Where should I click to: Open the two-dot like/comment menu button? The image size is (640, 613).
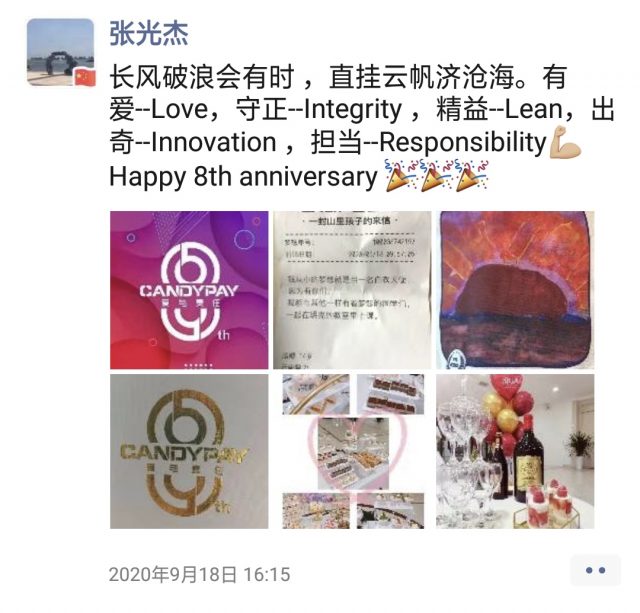click(596, 570)
